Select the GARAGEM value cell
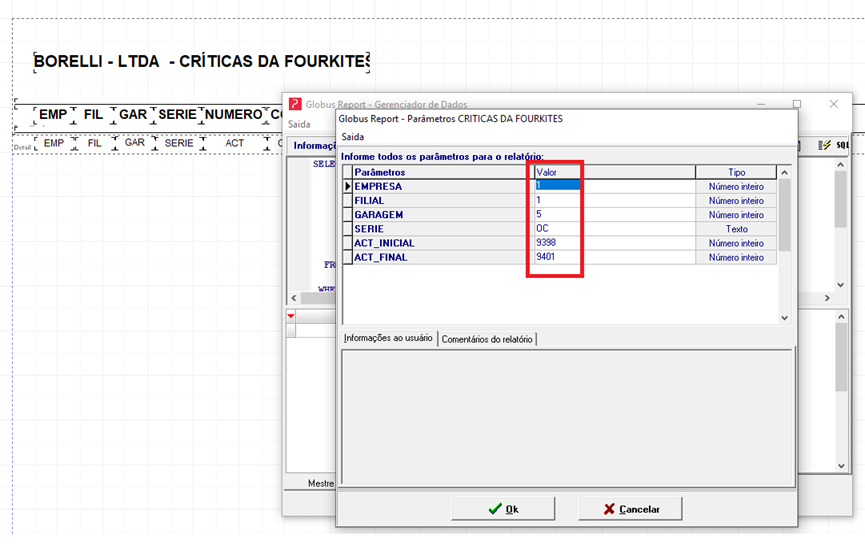Image resolution: width=865 pixels, height=552 pixels. coord(615,215)
